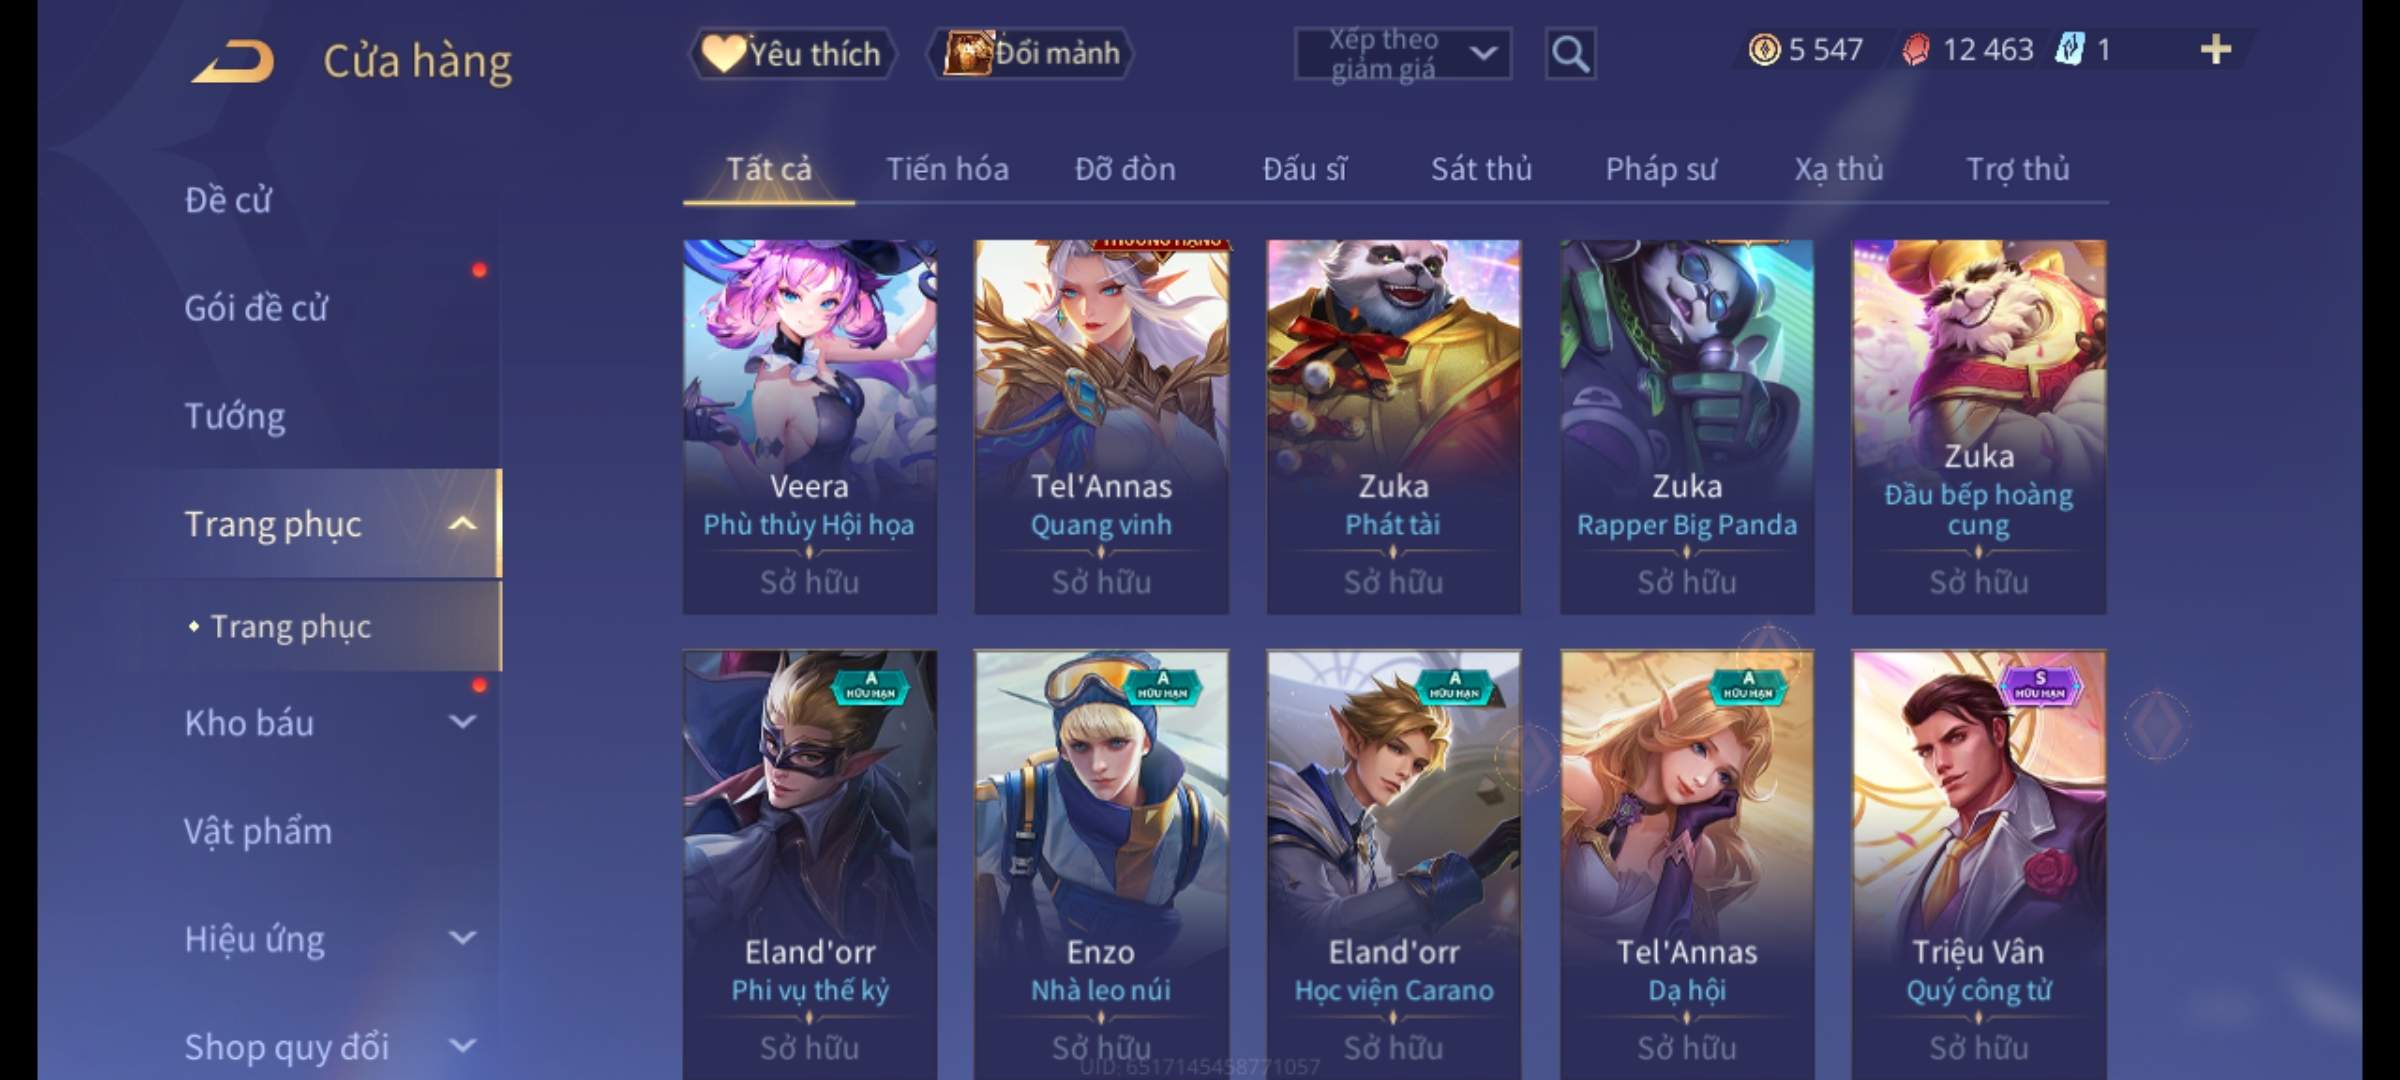This screenshot has height=1080, width=2400.
Task: Open the Xếp theo giảm giá dropdown
Action: pyautogui.click(x=1402, y=54)
